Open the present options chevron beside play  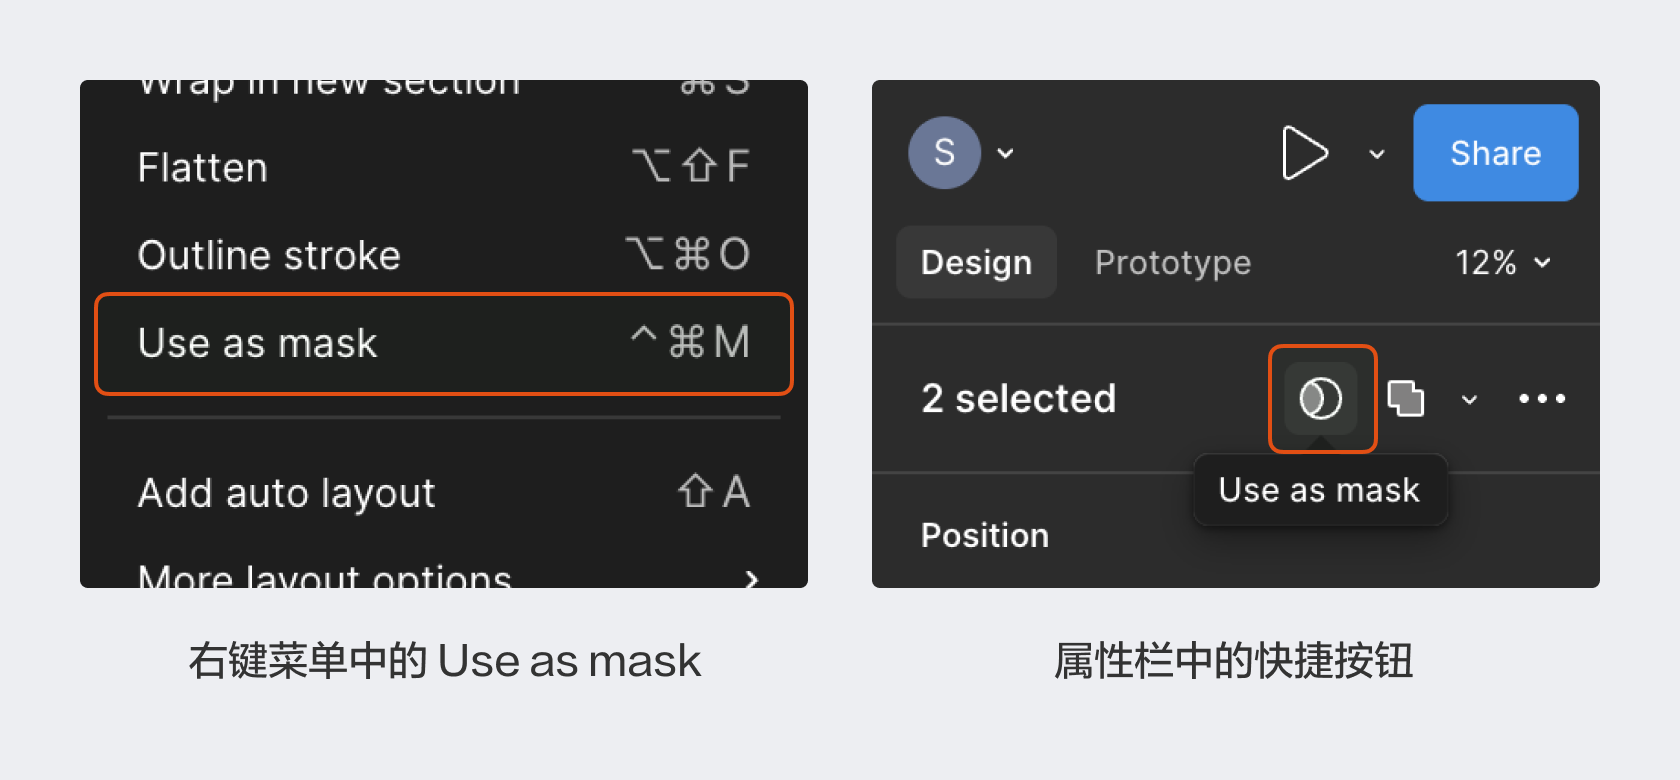tap(1377, 154)
